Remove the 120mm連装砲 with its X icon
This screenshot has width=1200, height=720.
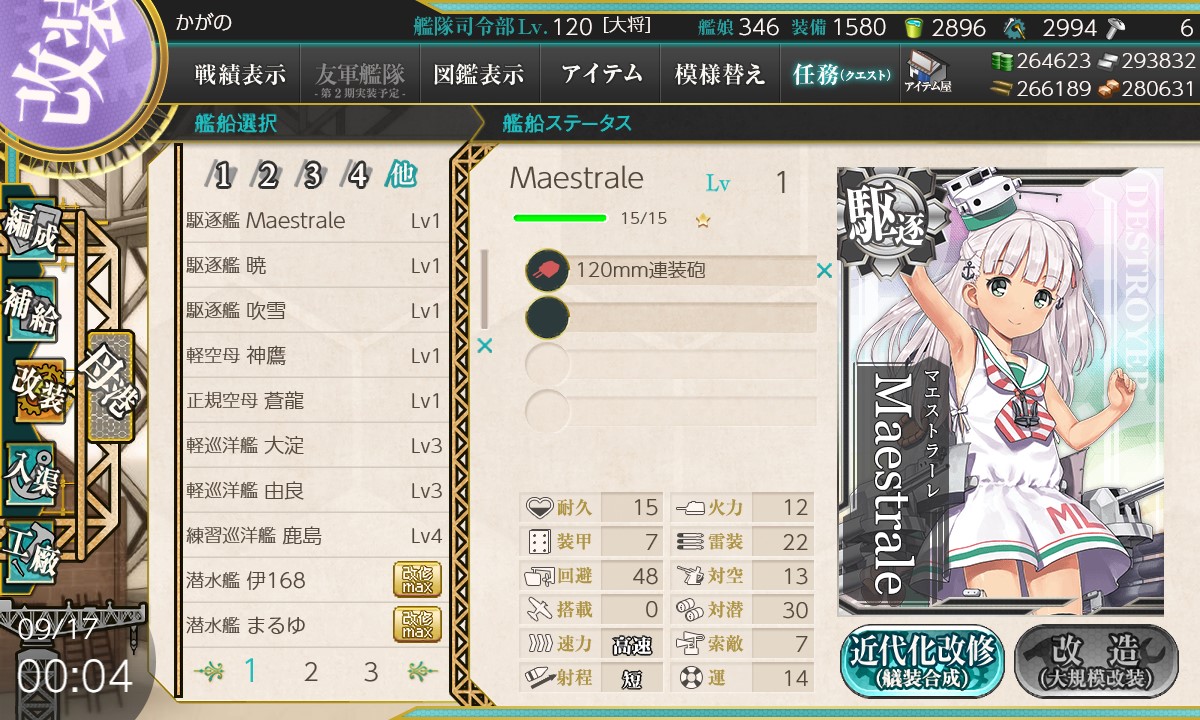[x=824, y=270]
